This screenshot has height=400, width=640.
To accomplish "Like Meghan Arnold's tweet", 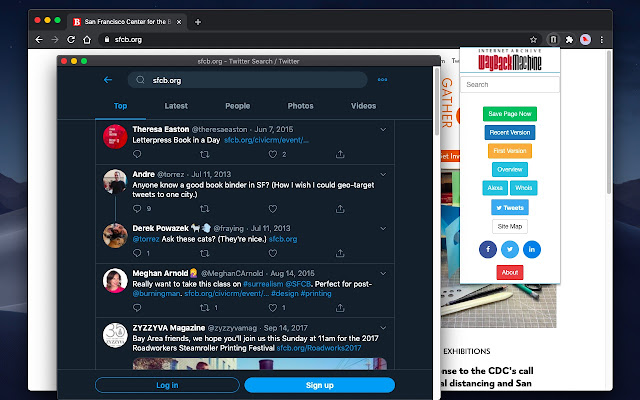I will (x=273, y=308).
